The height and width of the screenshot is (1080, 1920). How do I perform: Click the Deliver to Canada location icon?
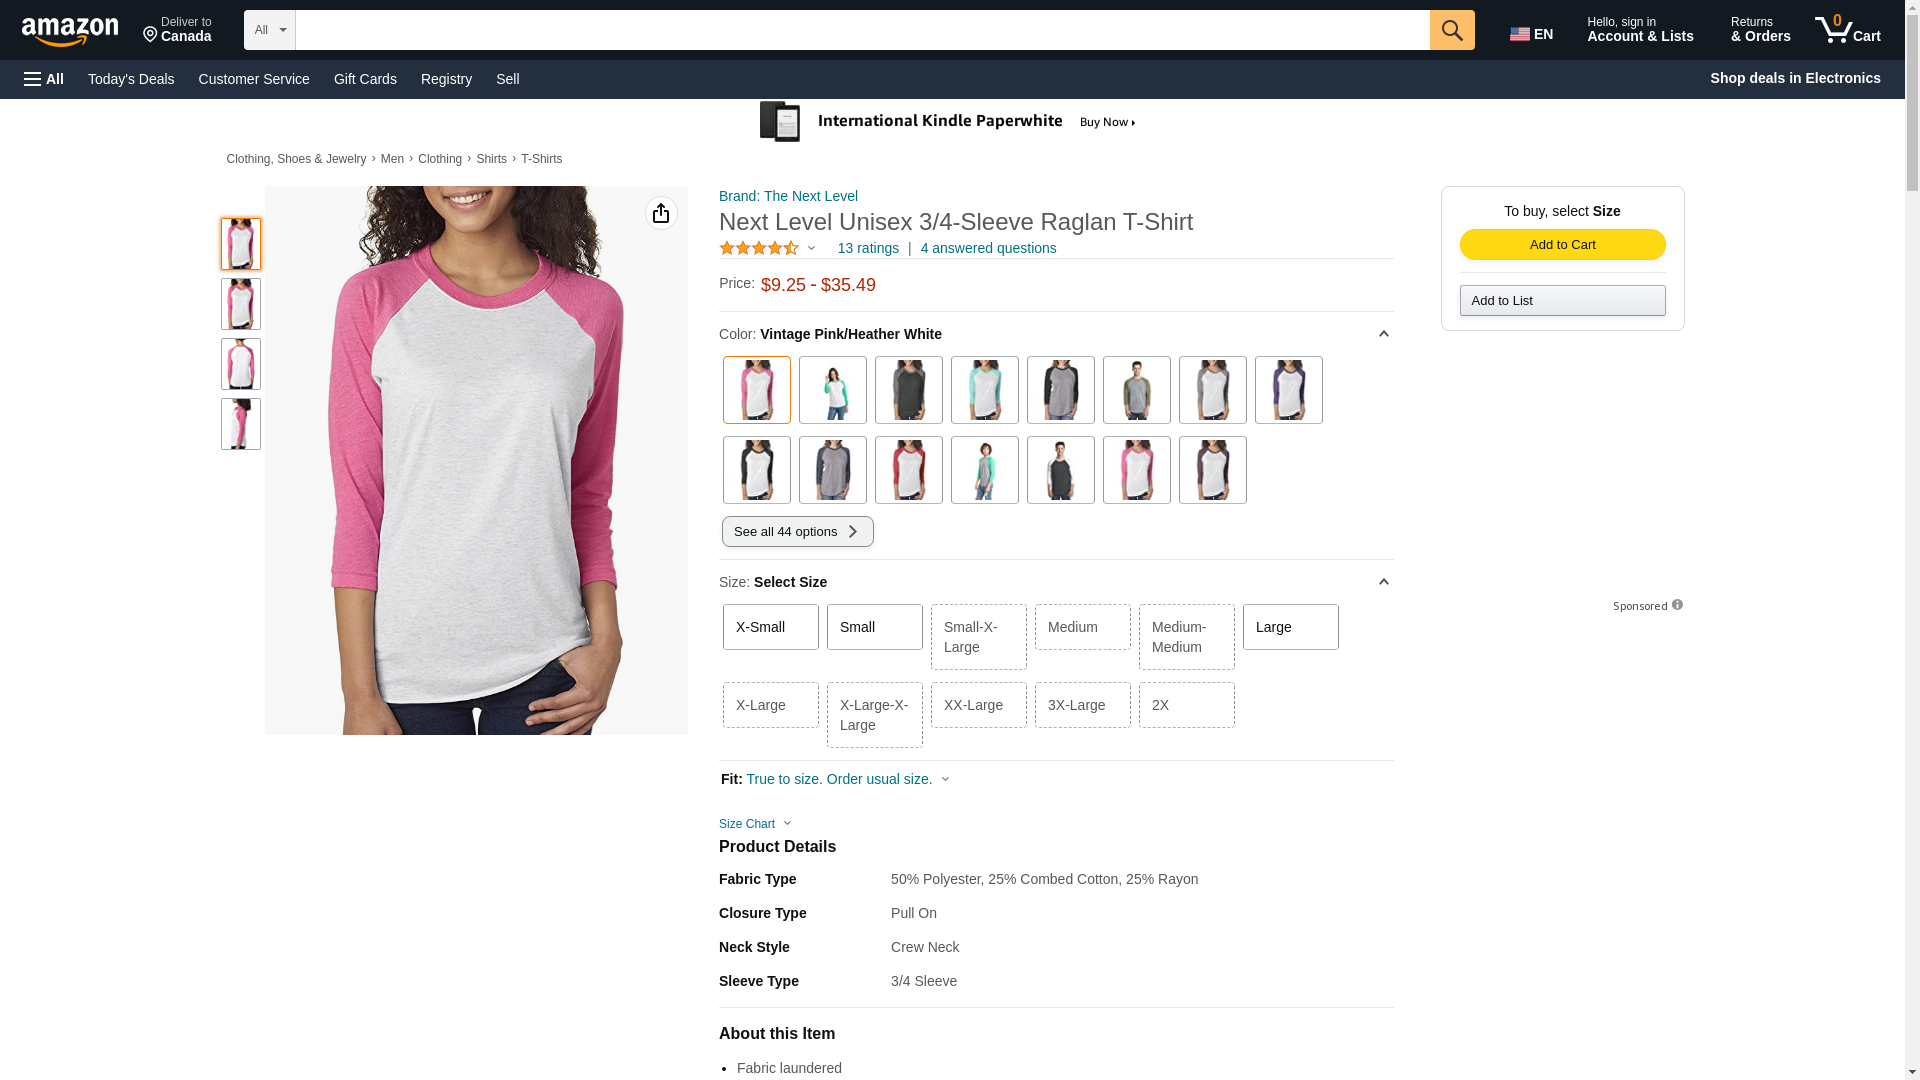tap(151, 36)
